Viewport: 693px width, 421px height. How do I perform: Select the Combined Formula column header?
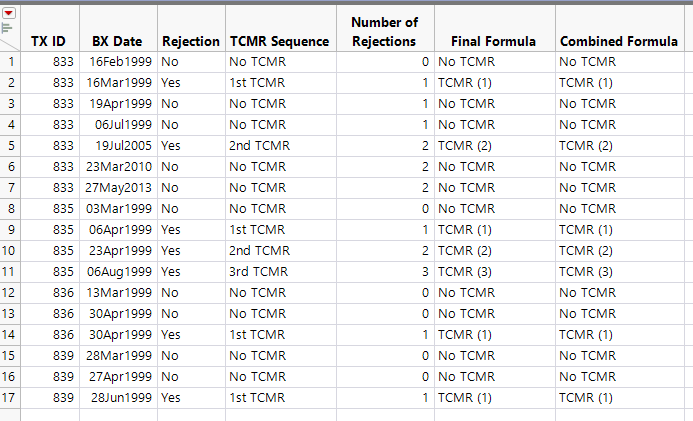(x=618, y=41)
